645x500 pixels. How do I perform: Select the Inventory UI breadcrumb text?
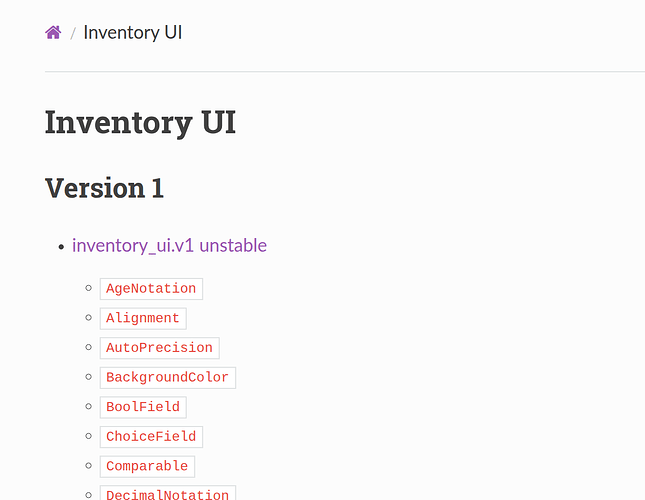point(132,32)
